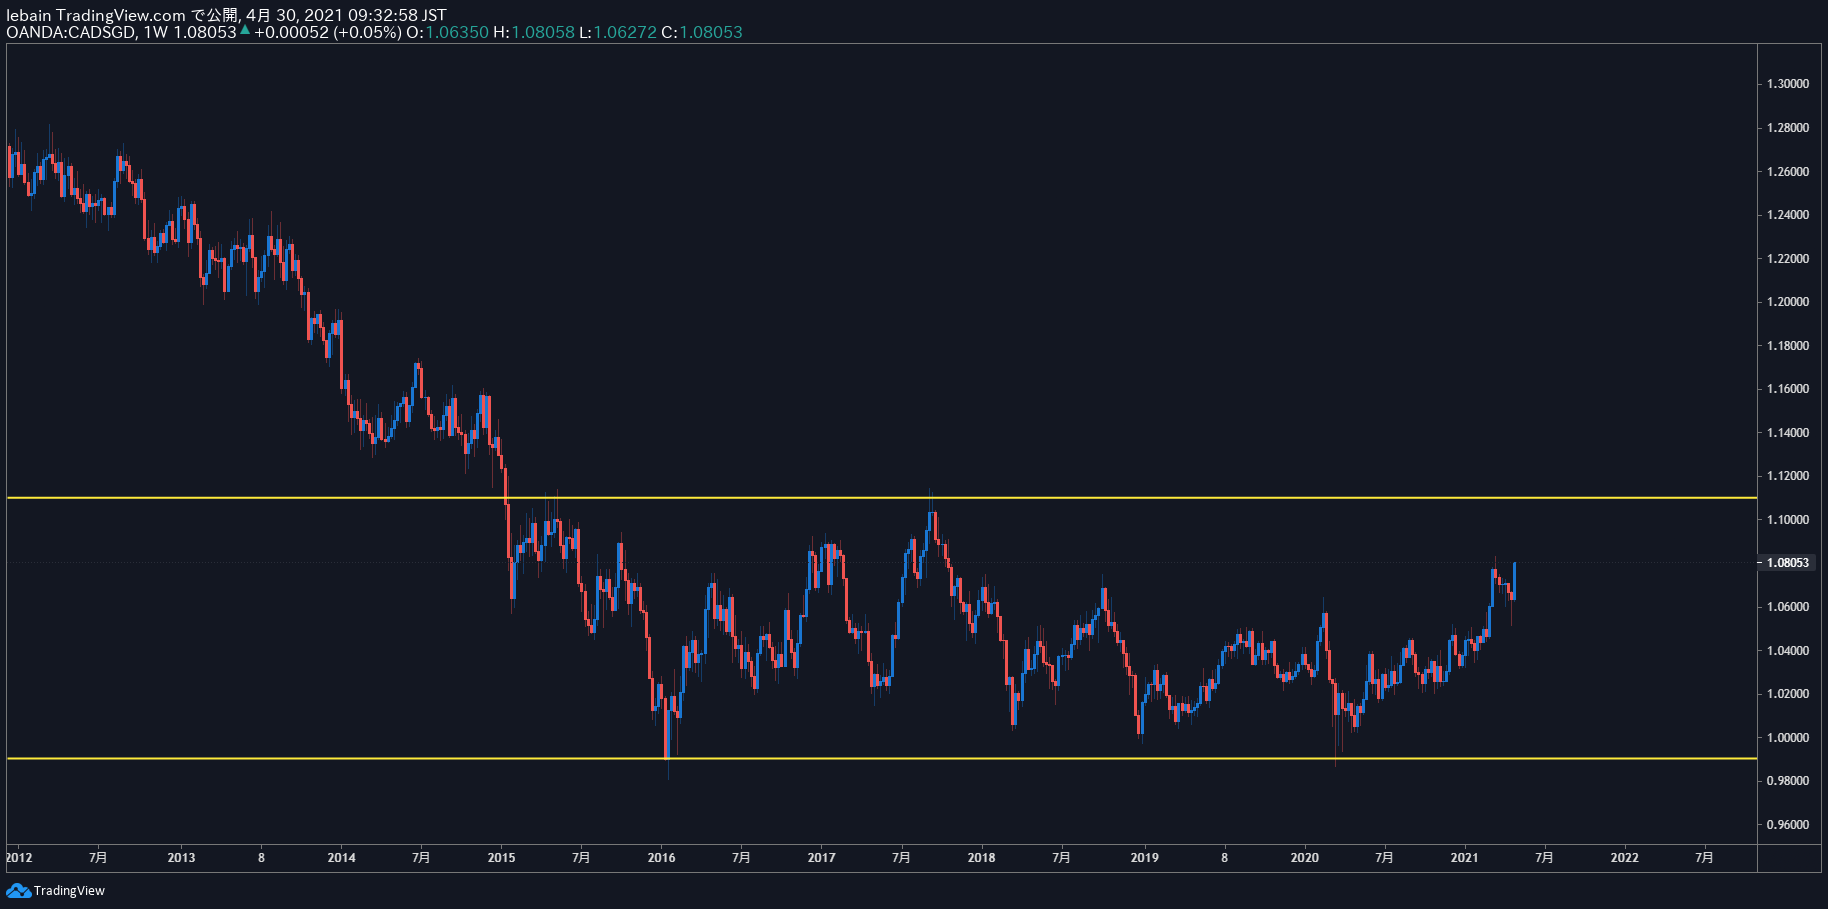The height and width of the screenshot is (909, 1828).
Task: Click the 2021 label on time axis
Action: 1464,858
